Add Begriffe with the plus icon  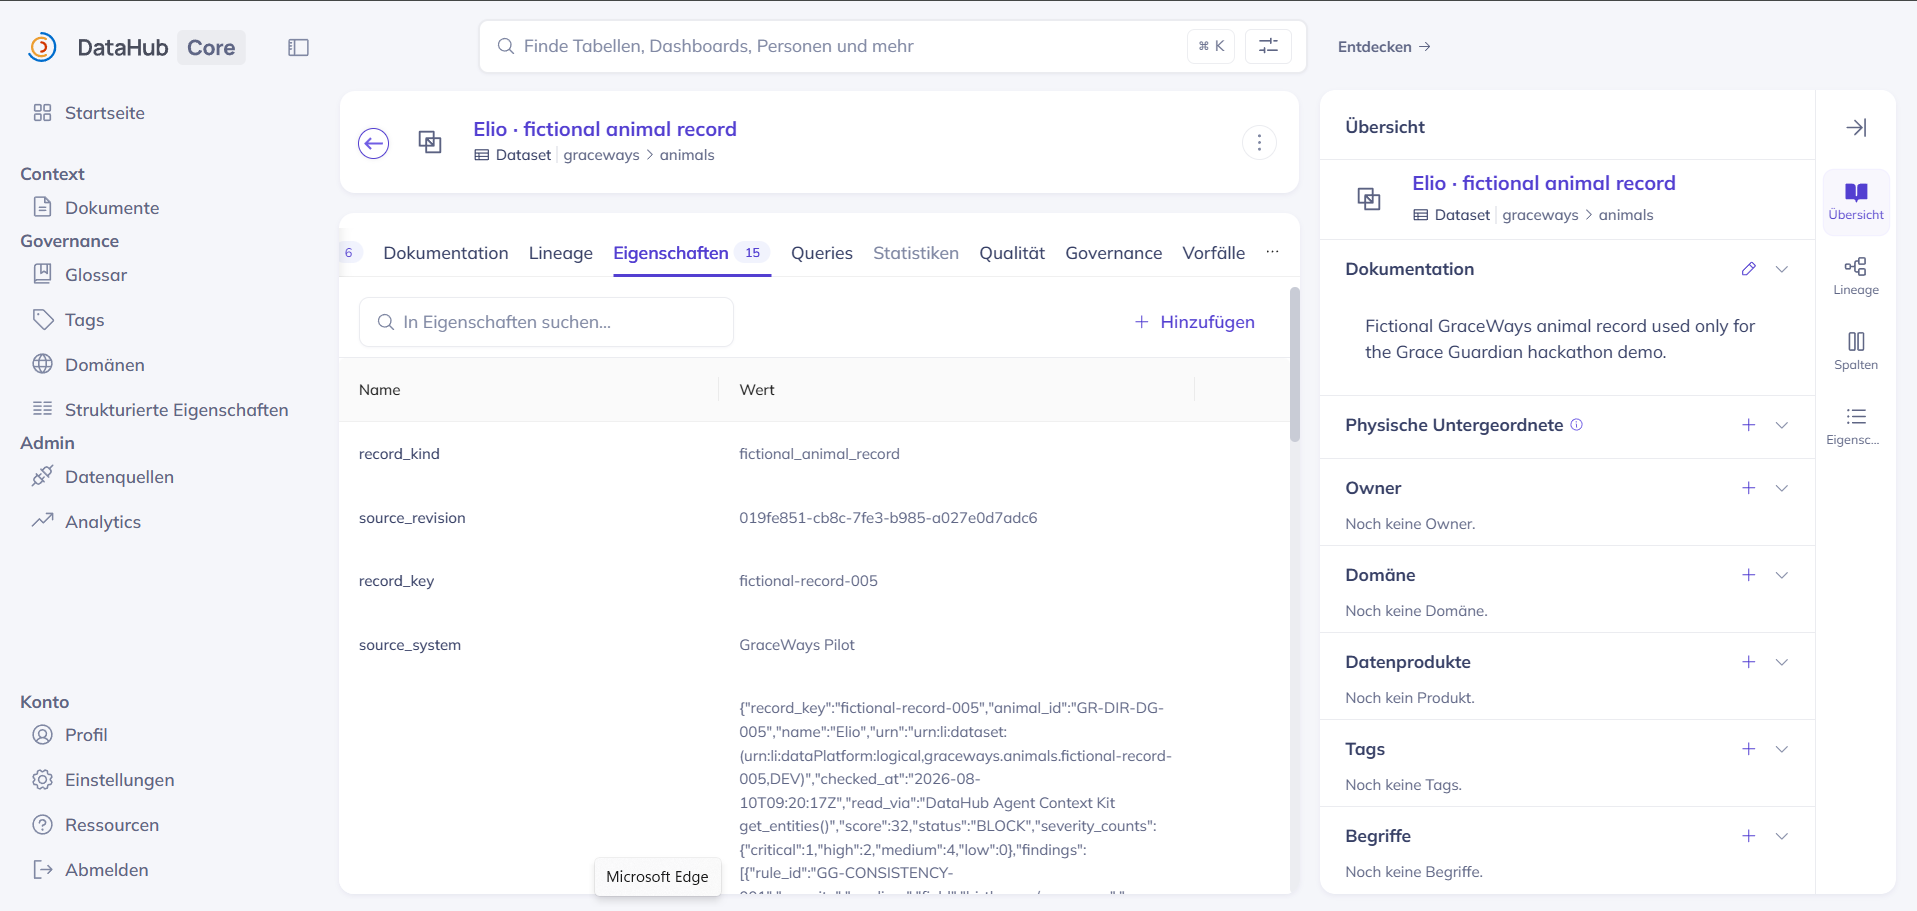click(x=1748, y=836)
